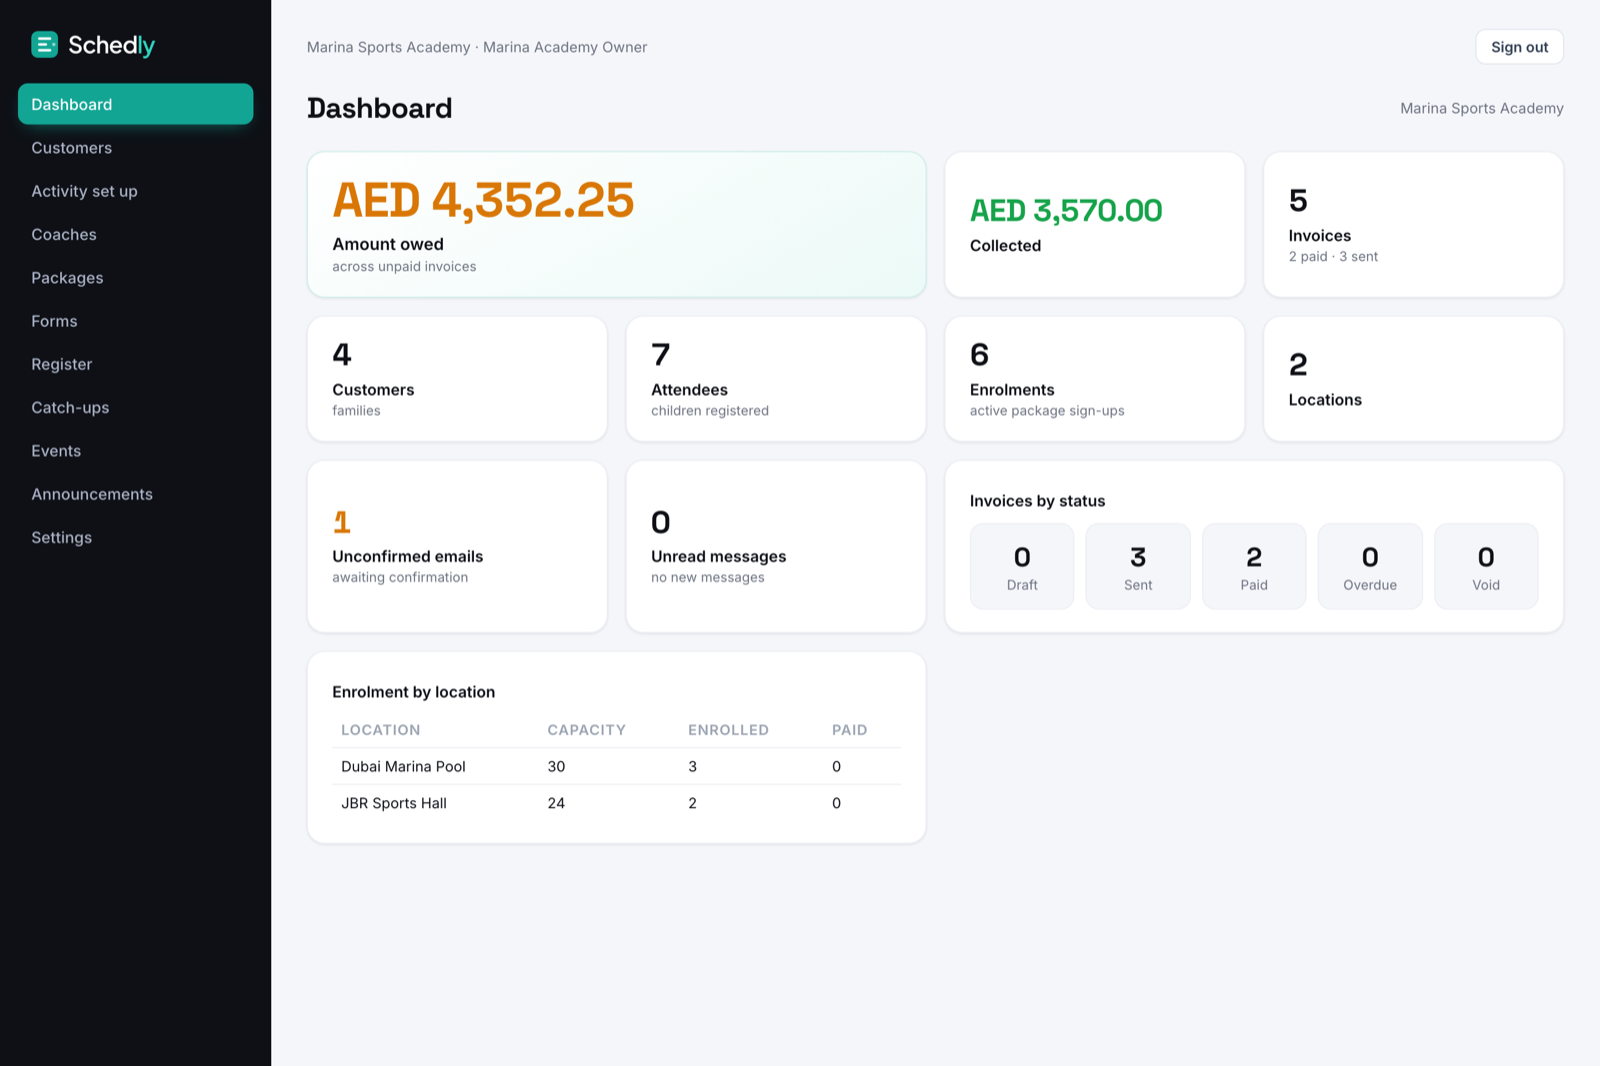The image size is (1600, 1066).
Task: Select the Draft invoice status tile
Action: point(1022,566)
